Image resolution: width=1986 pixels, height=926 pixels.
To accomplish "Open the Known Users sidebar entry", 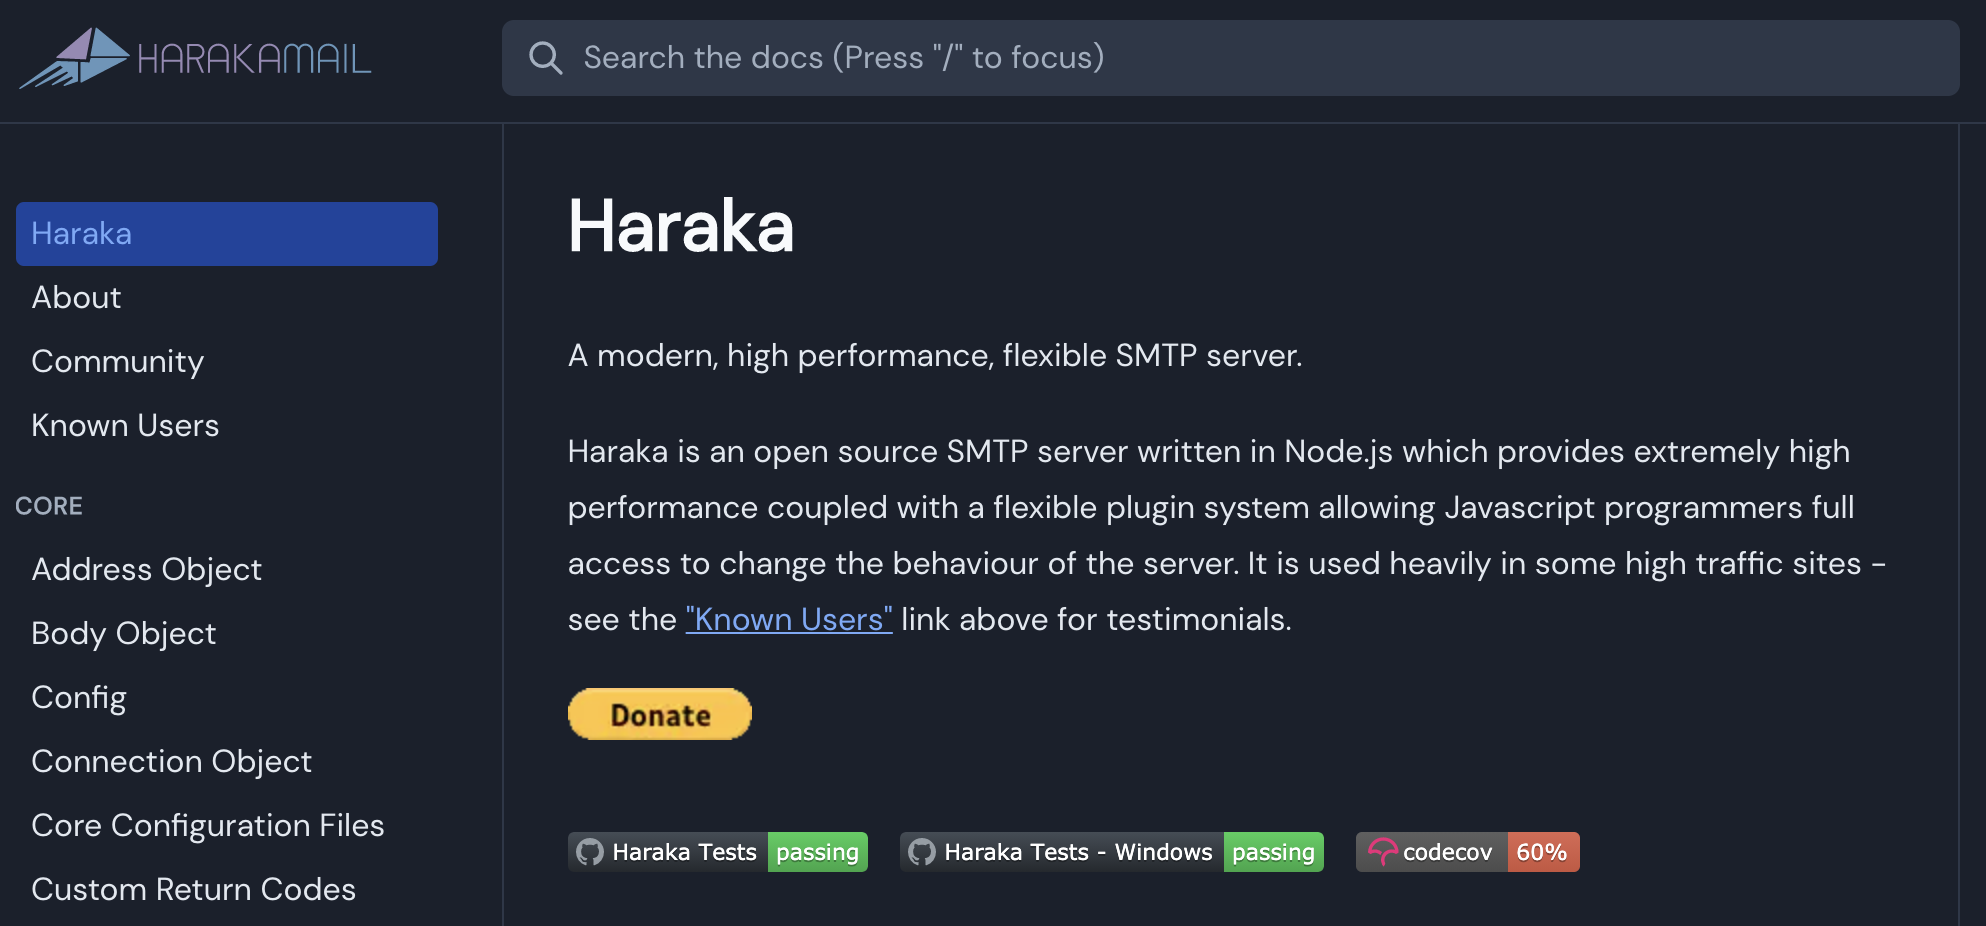I will coord(125,425).
